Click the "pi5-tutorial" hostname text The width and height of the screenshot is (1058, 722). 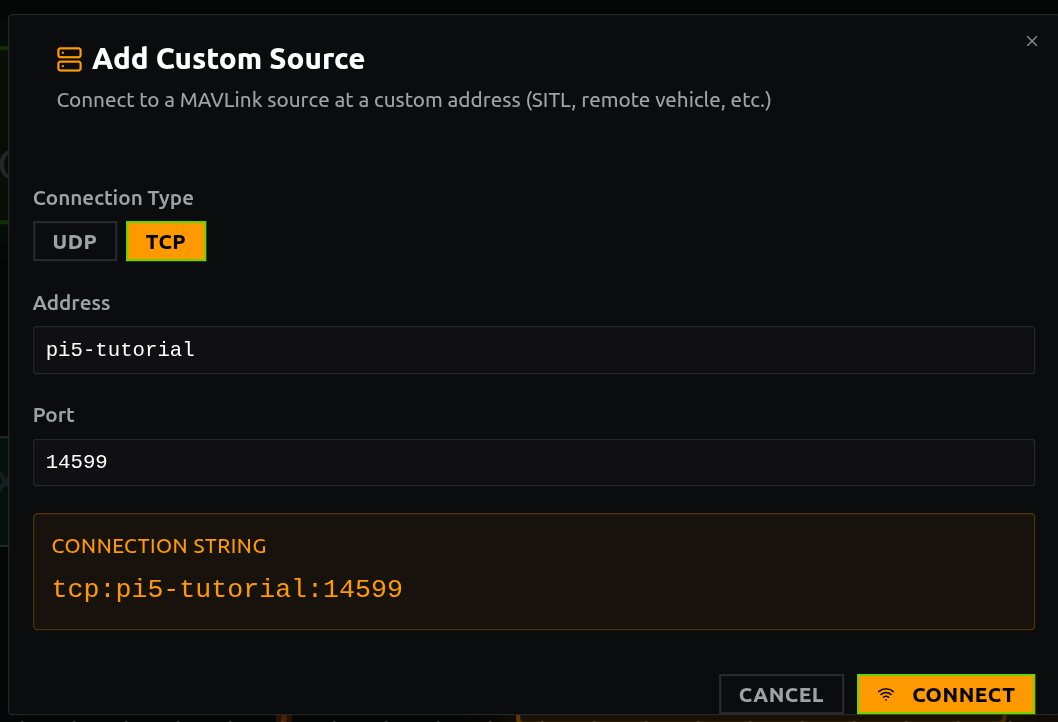(x=120, y=350)
